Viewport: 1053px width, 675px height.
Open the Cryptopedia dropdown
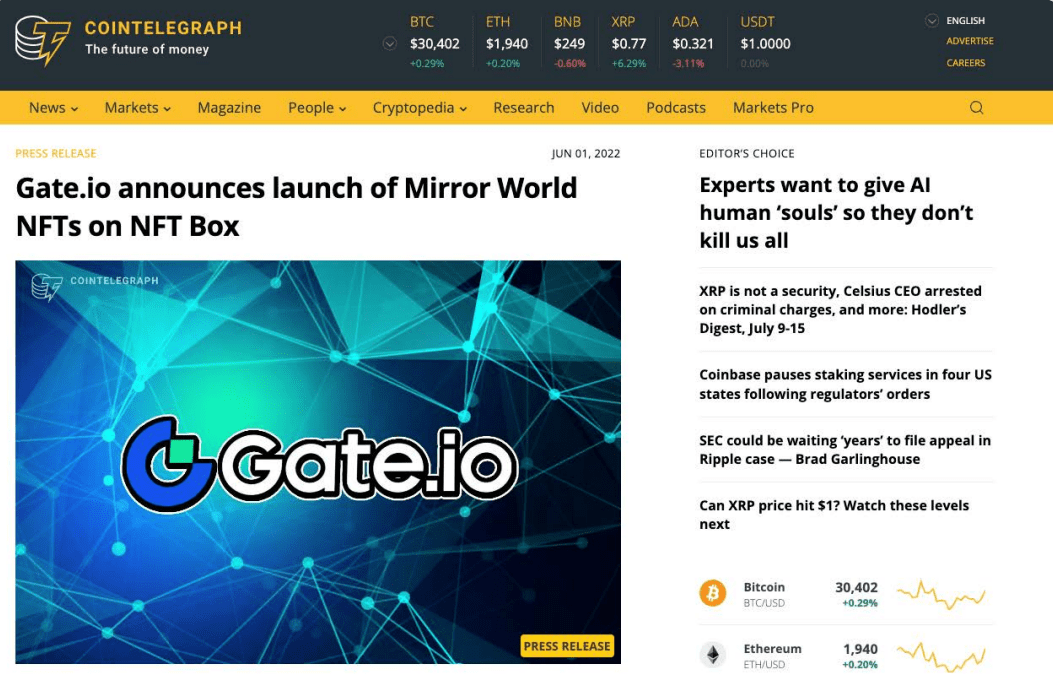419,107
